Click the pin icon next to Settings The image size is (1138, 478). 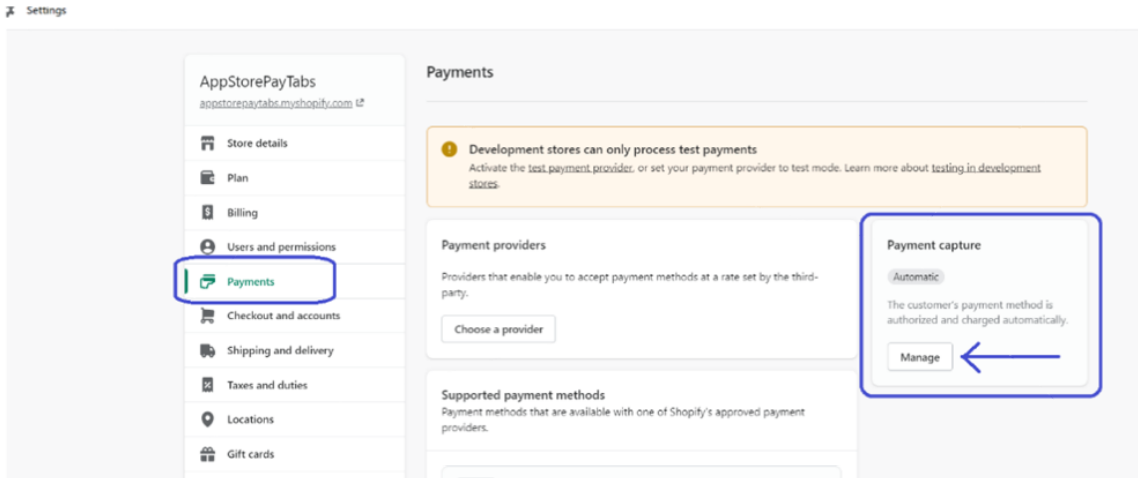point(9,11)
